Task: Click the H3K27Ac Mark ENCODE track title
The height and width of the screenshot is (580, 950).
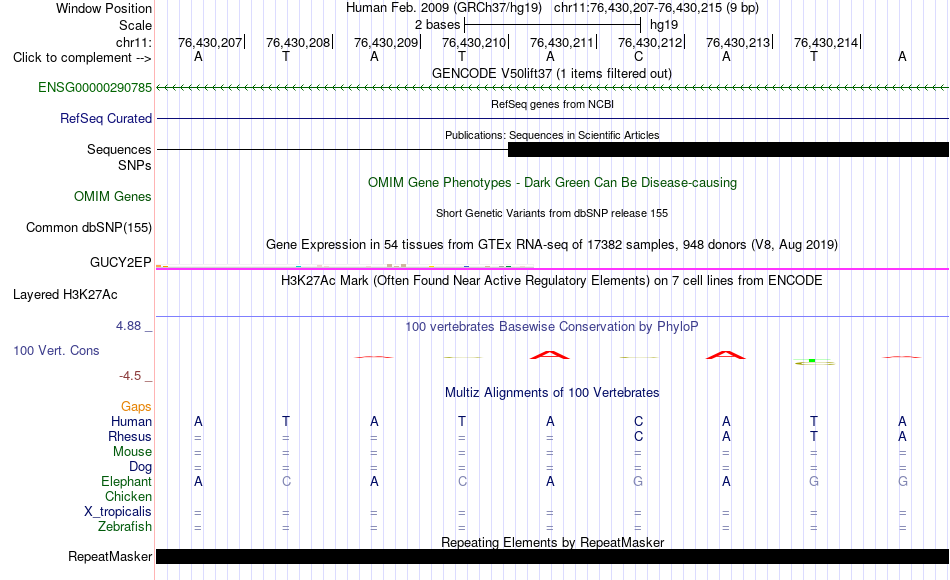Action: click(x=552, y=281)
